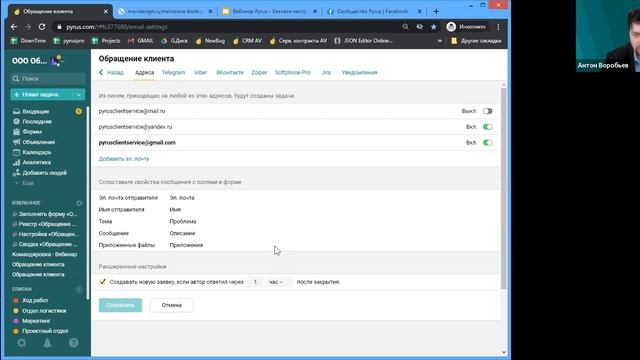Expand Новая задача dropdown arrow

click(78, 95)
